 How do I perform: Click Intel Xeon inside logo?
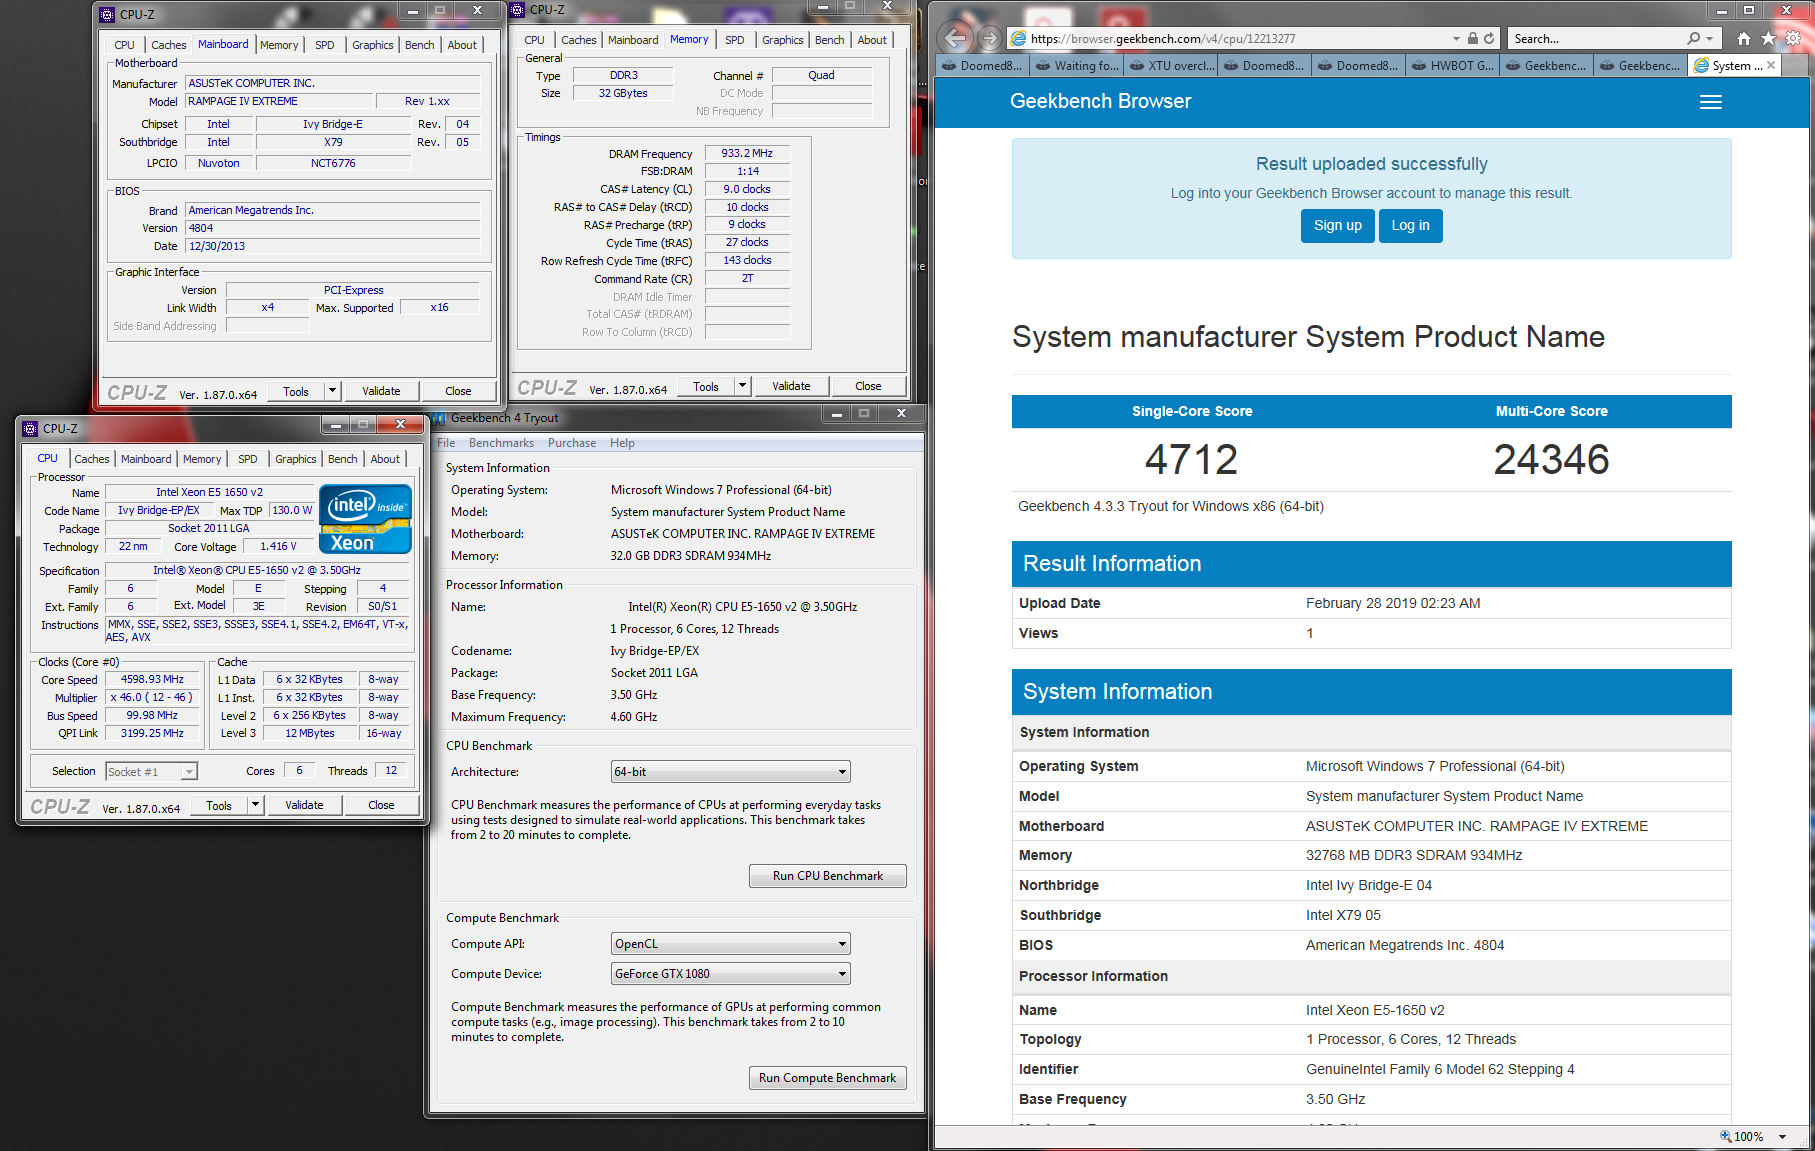pyautogui.click(x=365, y=519)
